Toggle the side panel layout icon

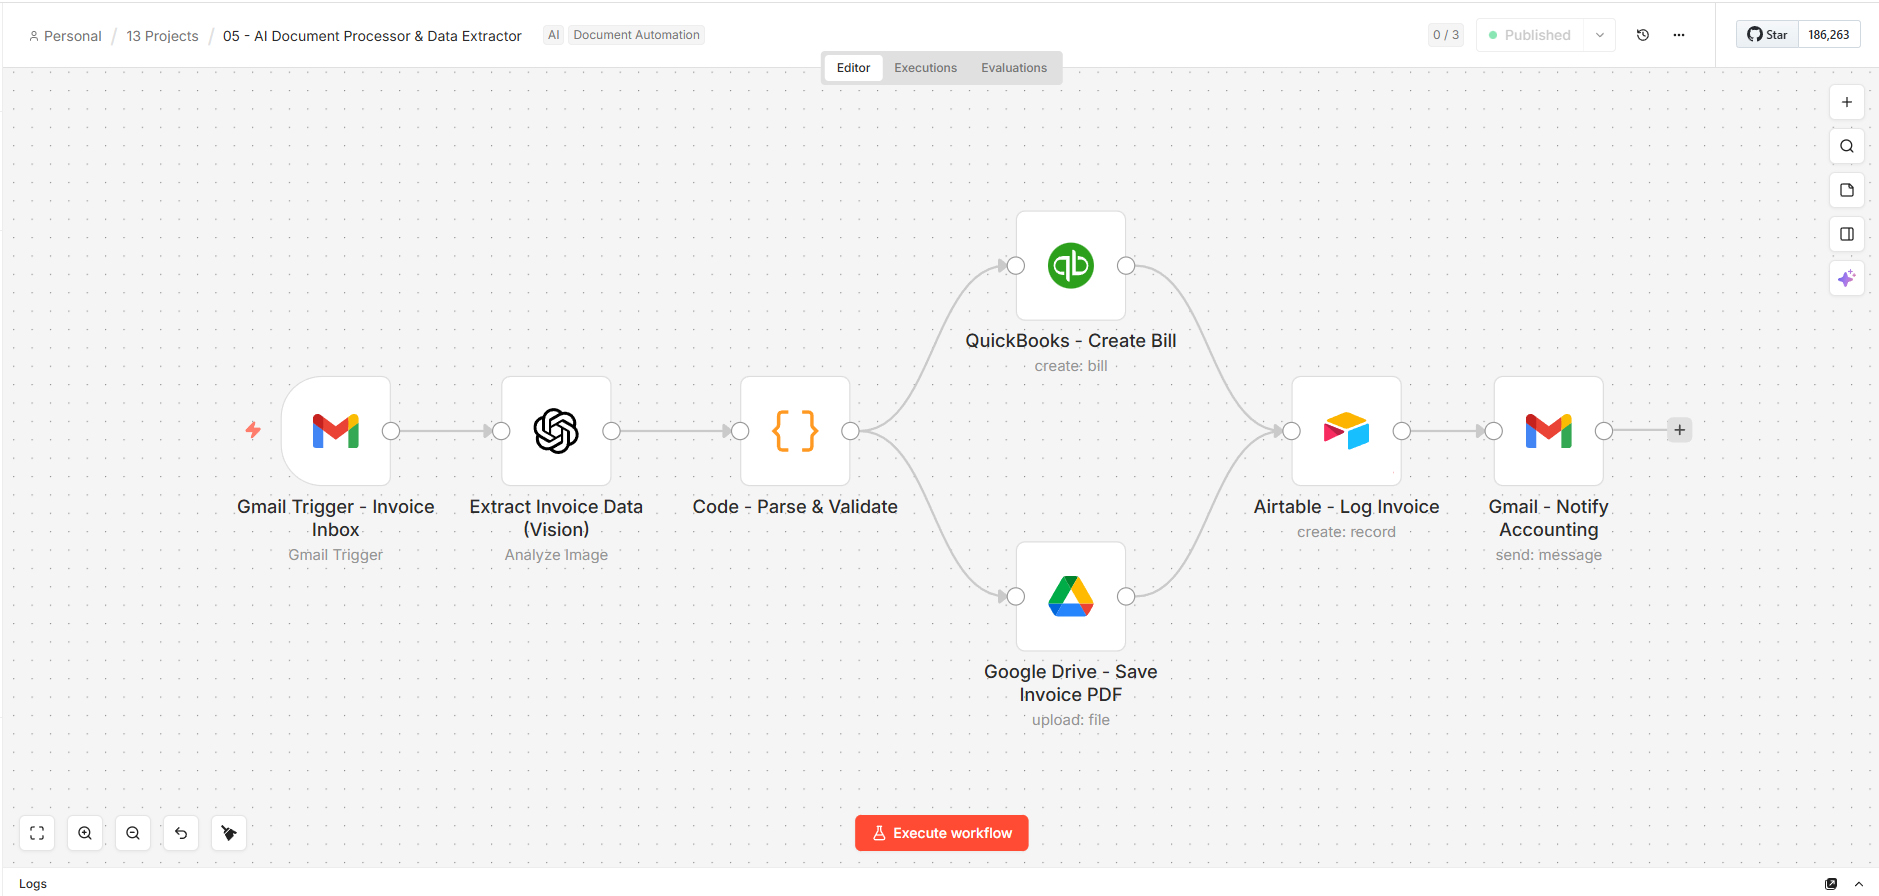coord(1847,234)
